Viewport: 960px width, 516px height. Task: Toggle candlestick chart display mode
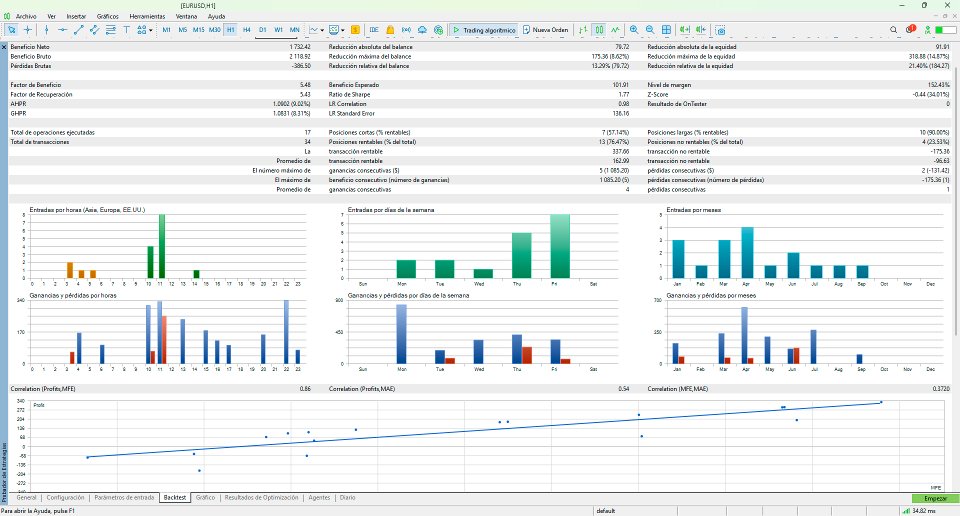600,30
